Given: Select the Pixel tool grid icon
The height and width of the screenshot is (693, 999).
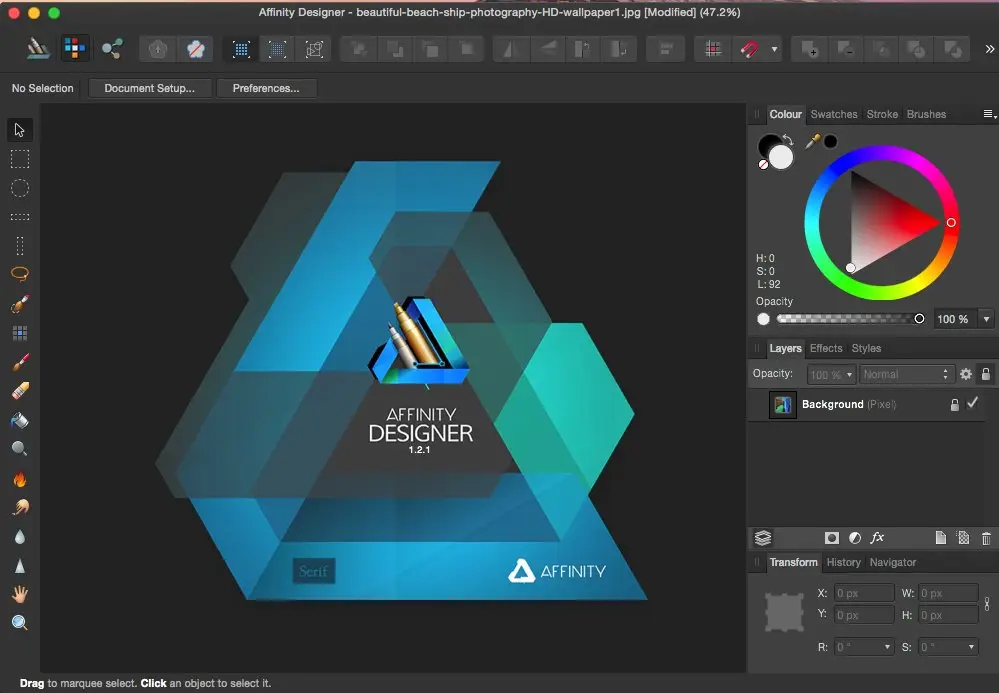Looking at the screenshot, I should coord(20,333).
